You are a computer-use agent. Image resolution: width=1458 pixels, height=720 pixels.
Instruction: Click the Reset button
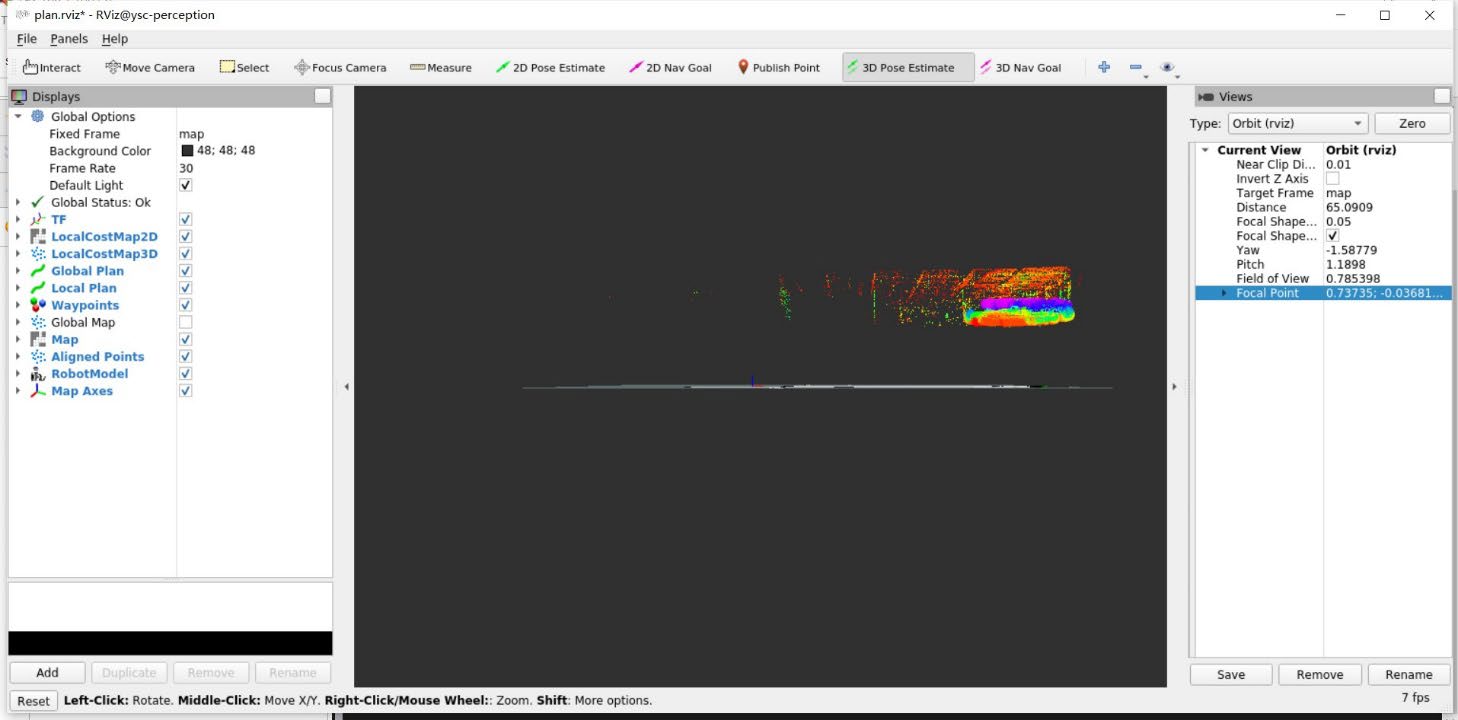click(x=33, y=701)
